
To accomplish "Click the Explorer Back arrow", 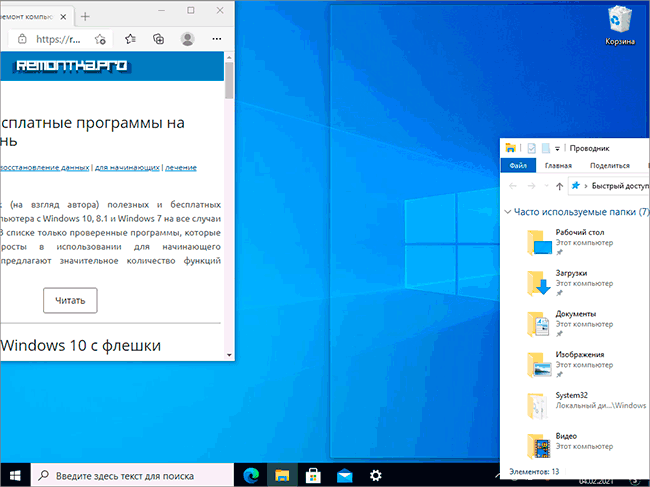I will point(513,186).
